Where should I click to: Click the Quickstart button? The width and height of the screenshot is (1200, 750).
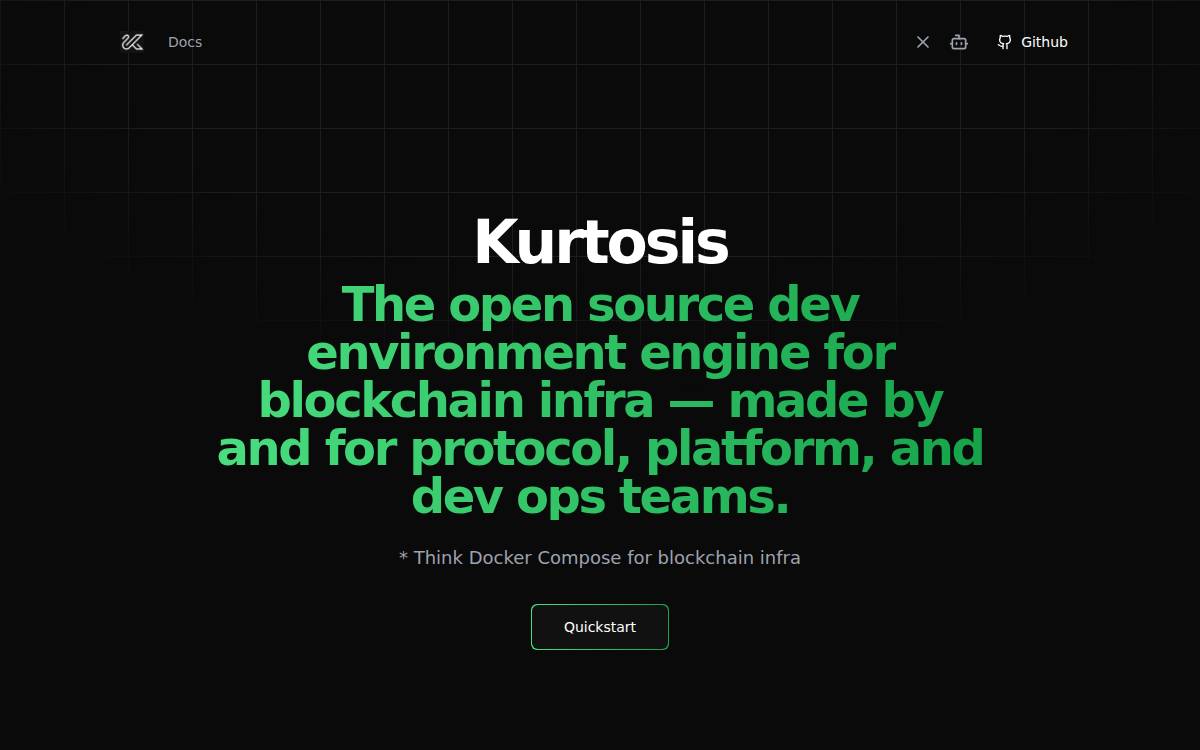[600, 627]
